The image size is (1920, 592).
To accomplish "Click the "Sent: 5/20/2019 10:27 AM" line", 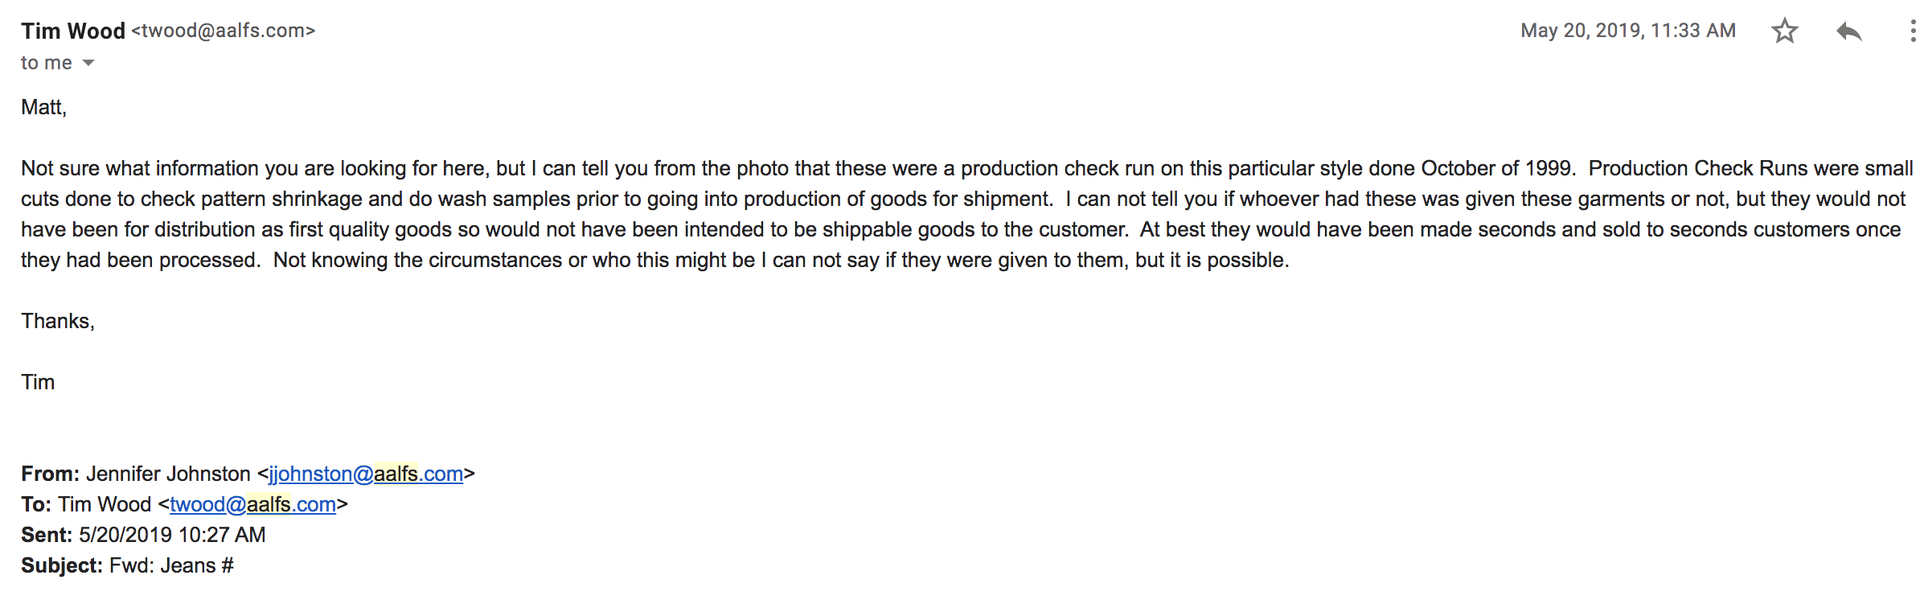I will tap(143, 535).
